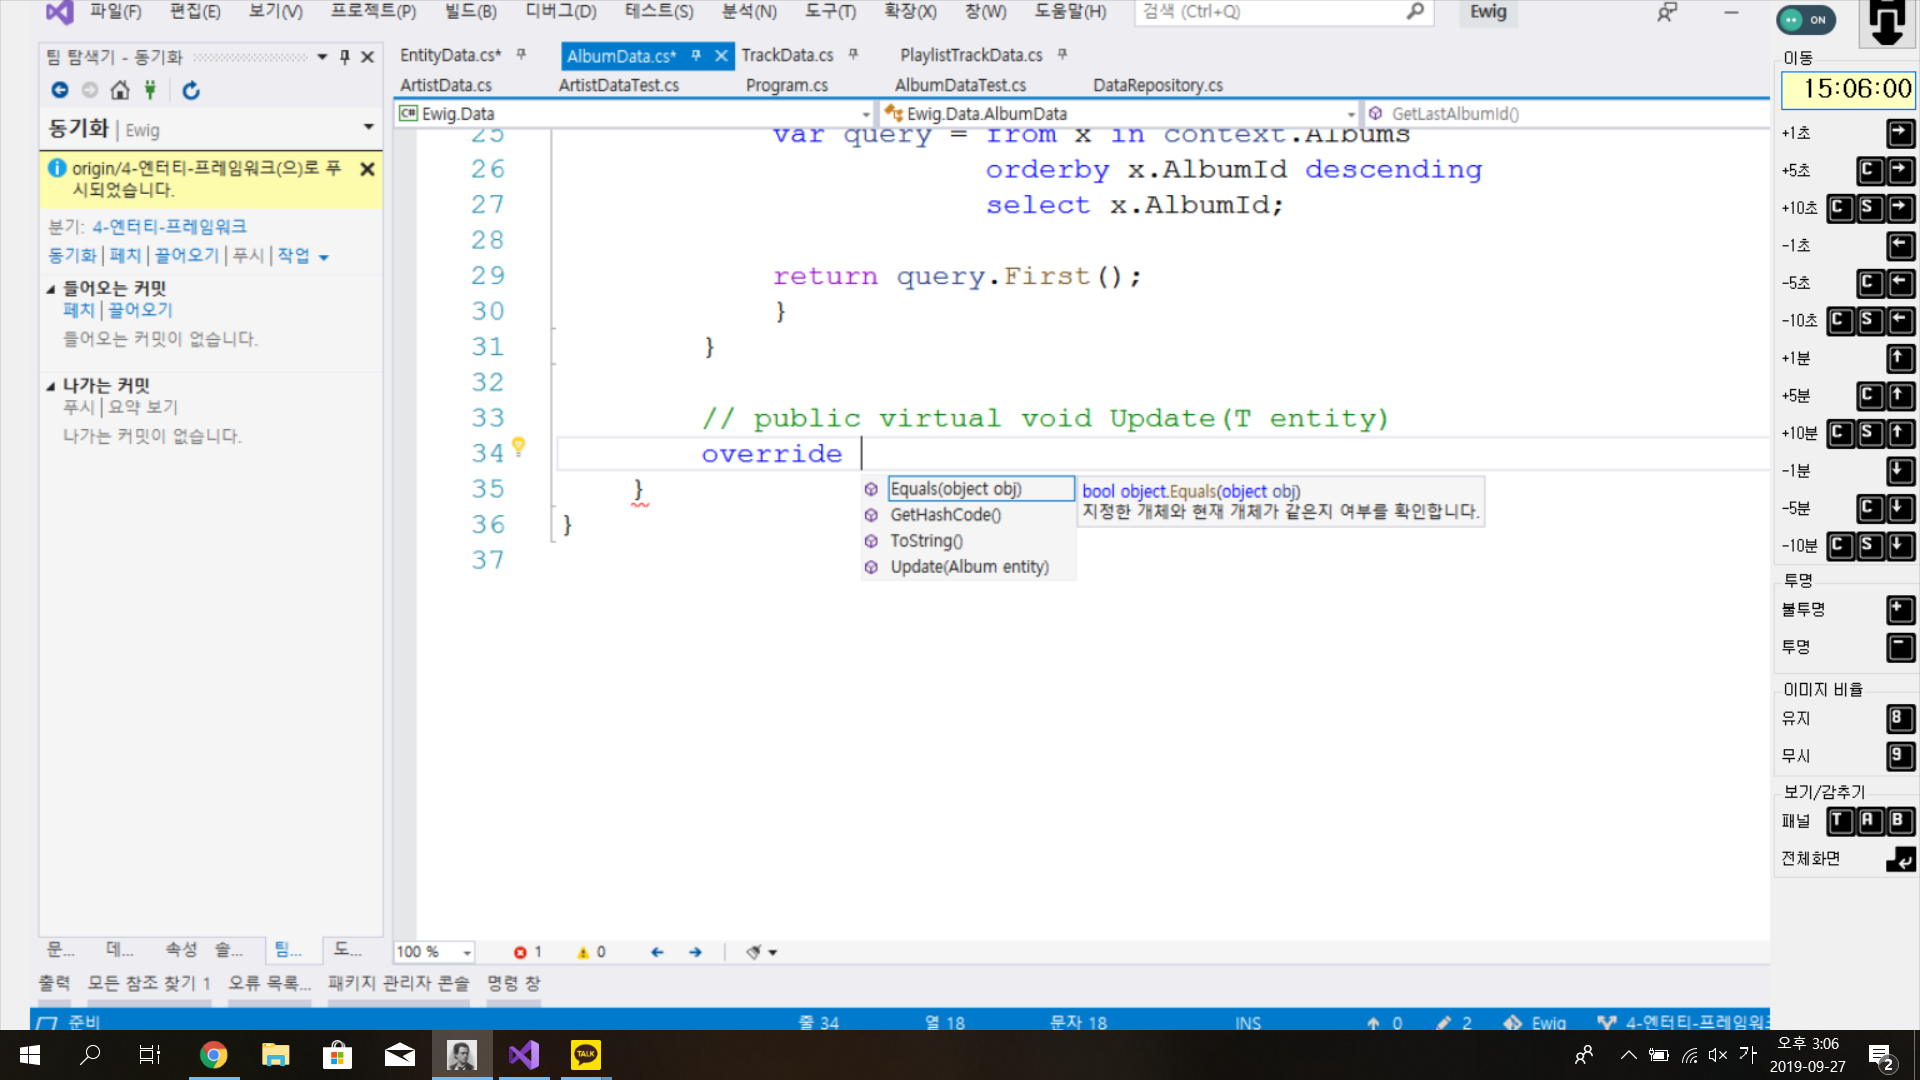Open Team Explorer home icon
This screenshot has width=1920, height=1080.
pos(120,90)
